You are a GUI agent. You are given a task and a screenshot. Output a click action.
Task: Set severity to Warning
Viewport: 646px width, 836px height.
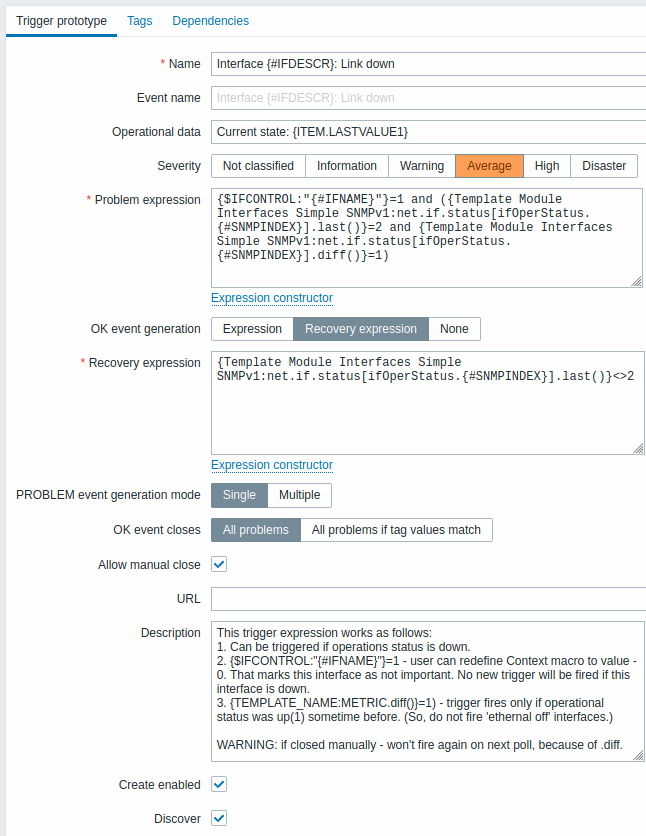(422, 166)
